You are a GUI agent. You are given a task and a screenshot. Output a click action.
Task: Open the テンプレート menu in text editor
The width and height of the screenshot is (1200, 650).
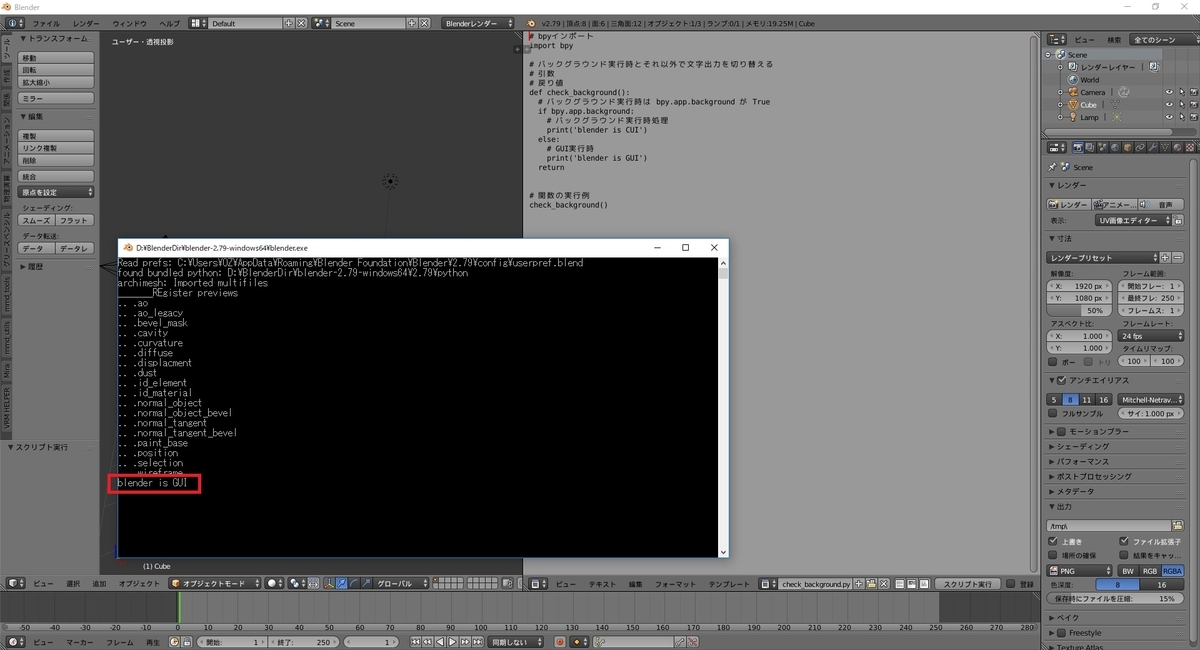729,583
